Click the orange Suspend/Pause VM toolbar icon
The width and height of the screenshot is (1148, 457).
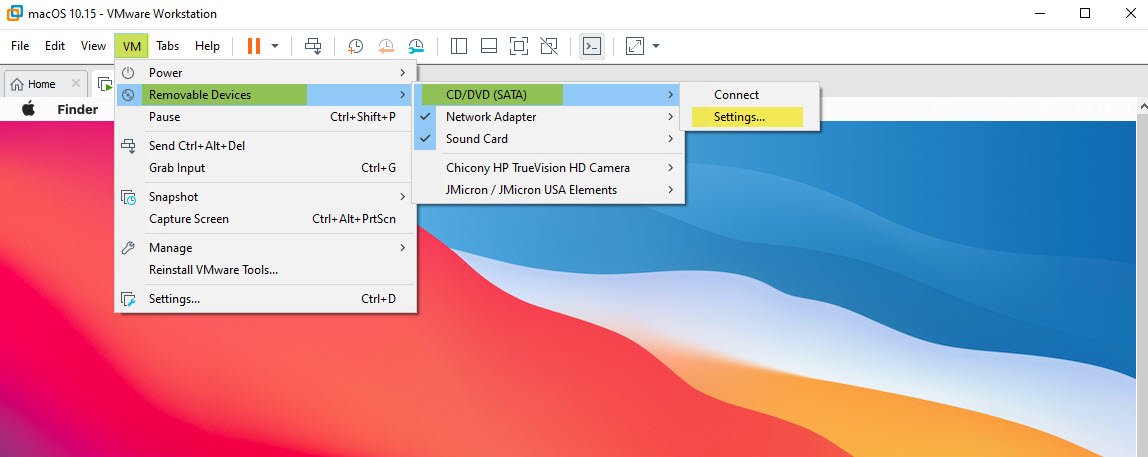(253, 46)
